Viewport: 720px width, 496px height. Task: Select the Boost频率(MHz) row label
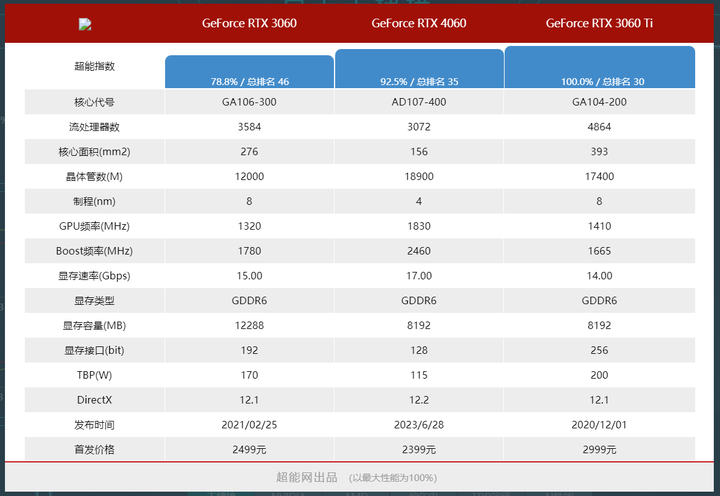click(x=94, y=251)
